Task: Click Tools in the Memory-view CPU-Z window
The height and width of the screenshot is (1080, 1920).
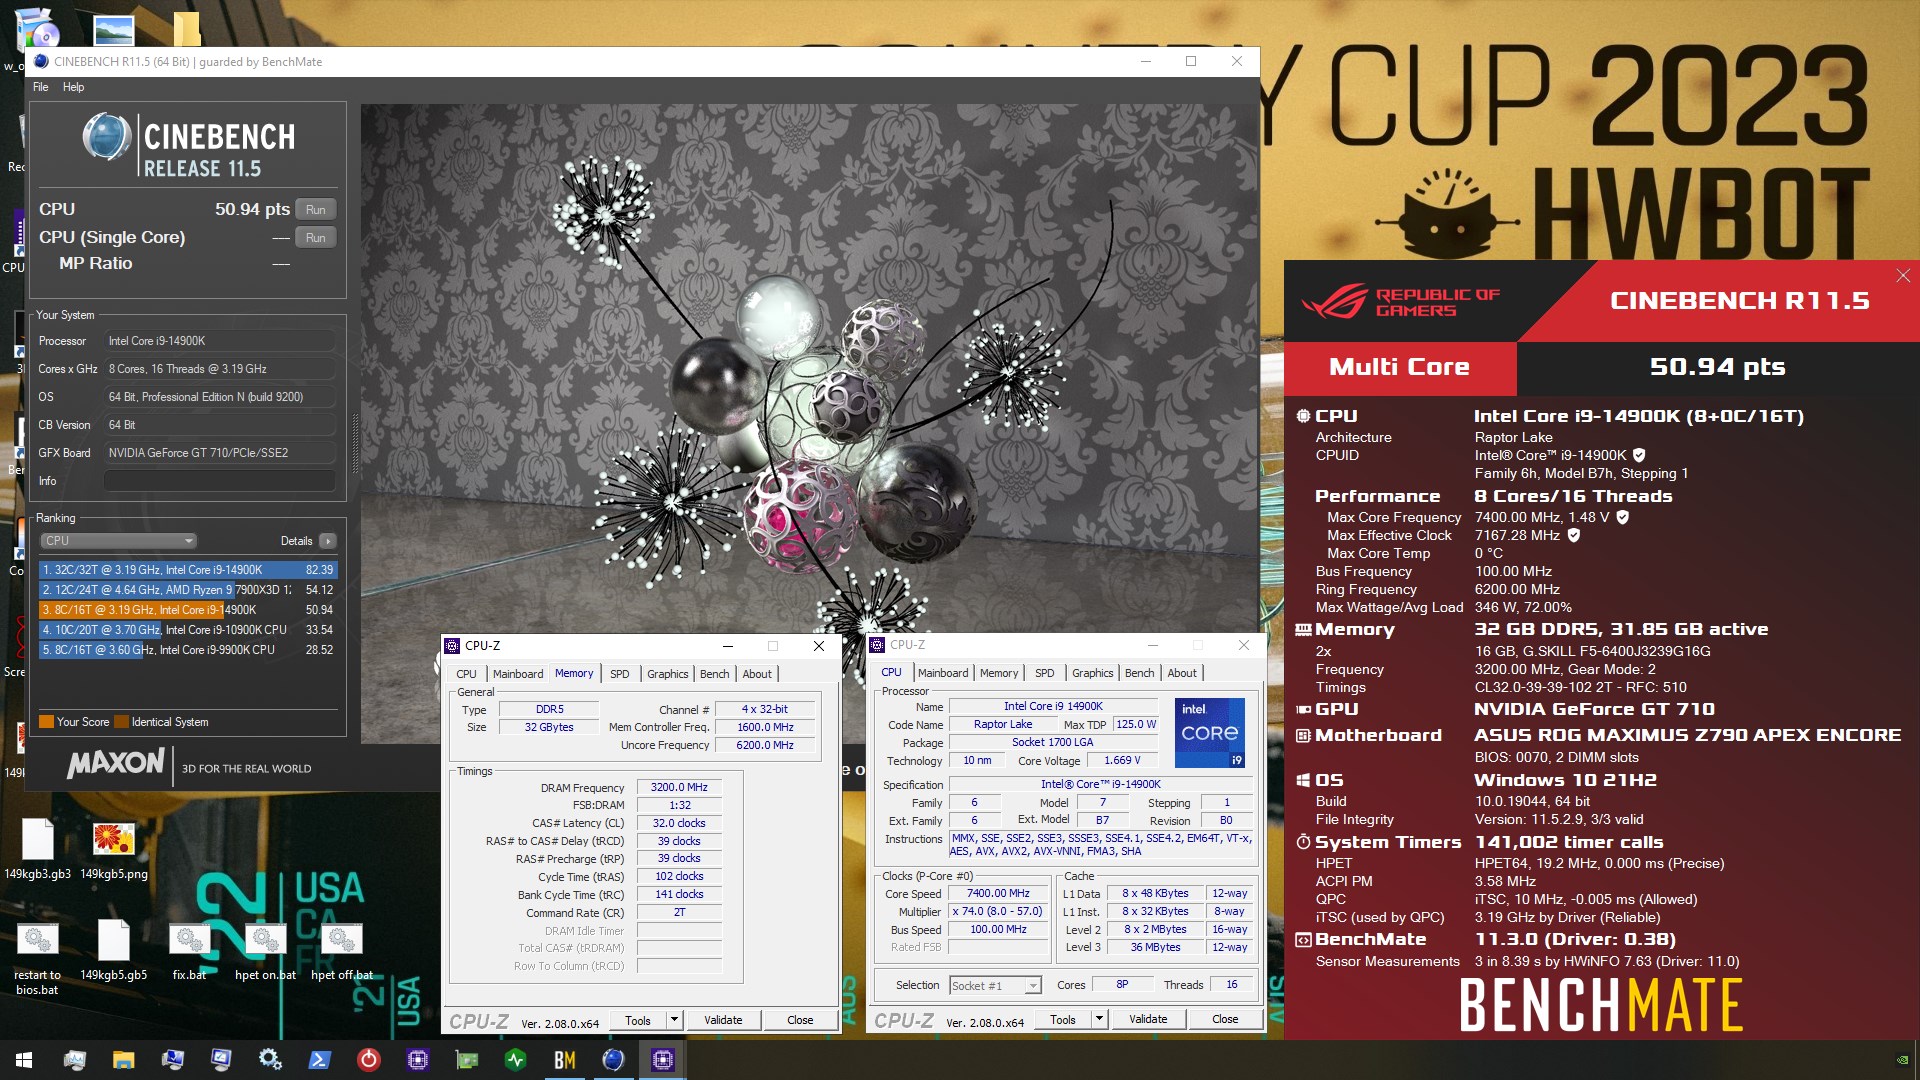Action: click(638, 1020)
